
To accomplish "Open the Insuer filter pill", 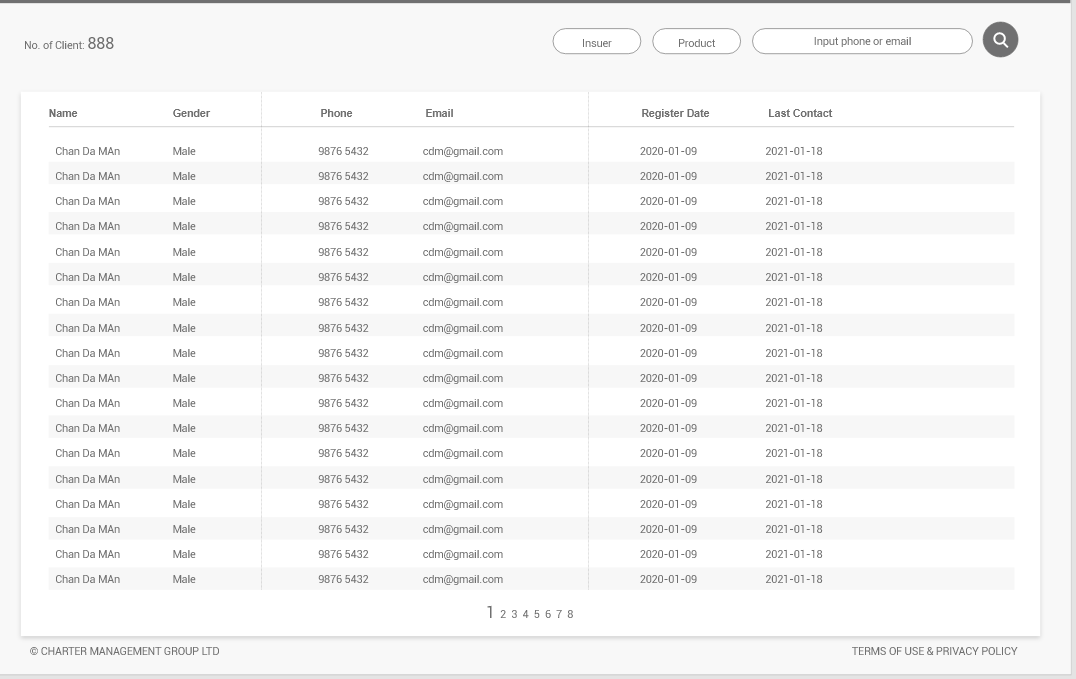I will [596, 42].
